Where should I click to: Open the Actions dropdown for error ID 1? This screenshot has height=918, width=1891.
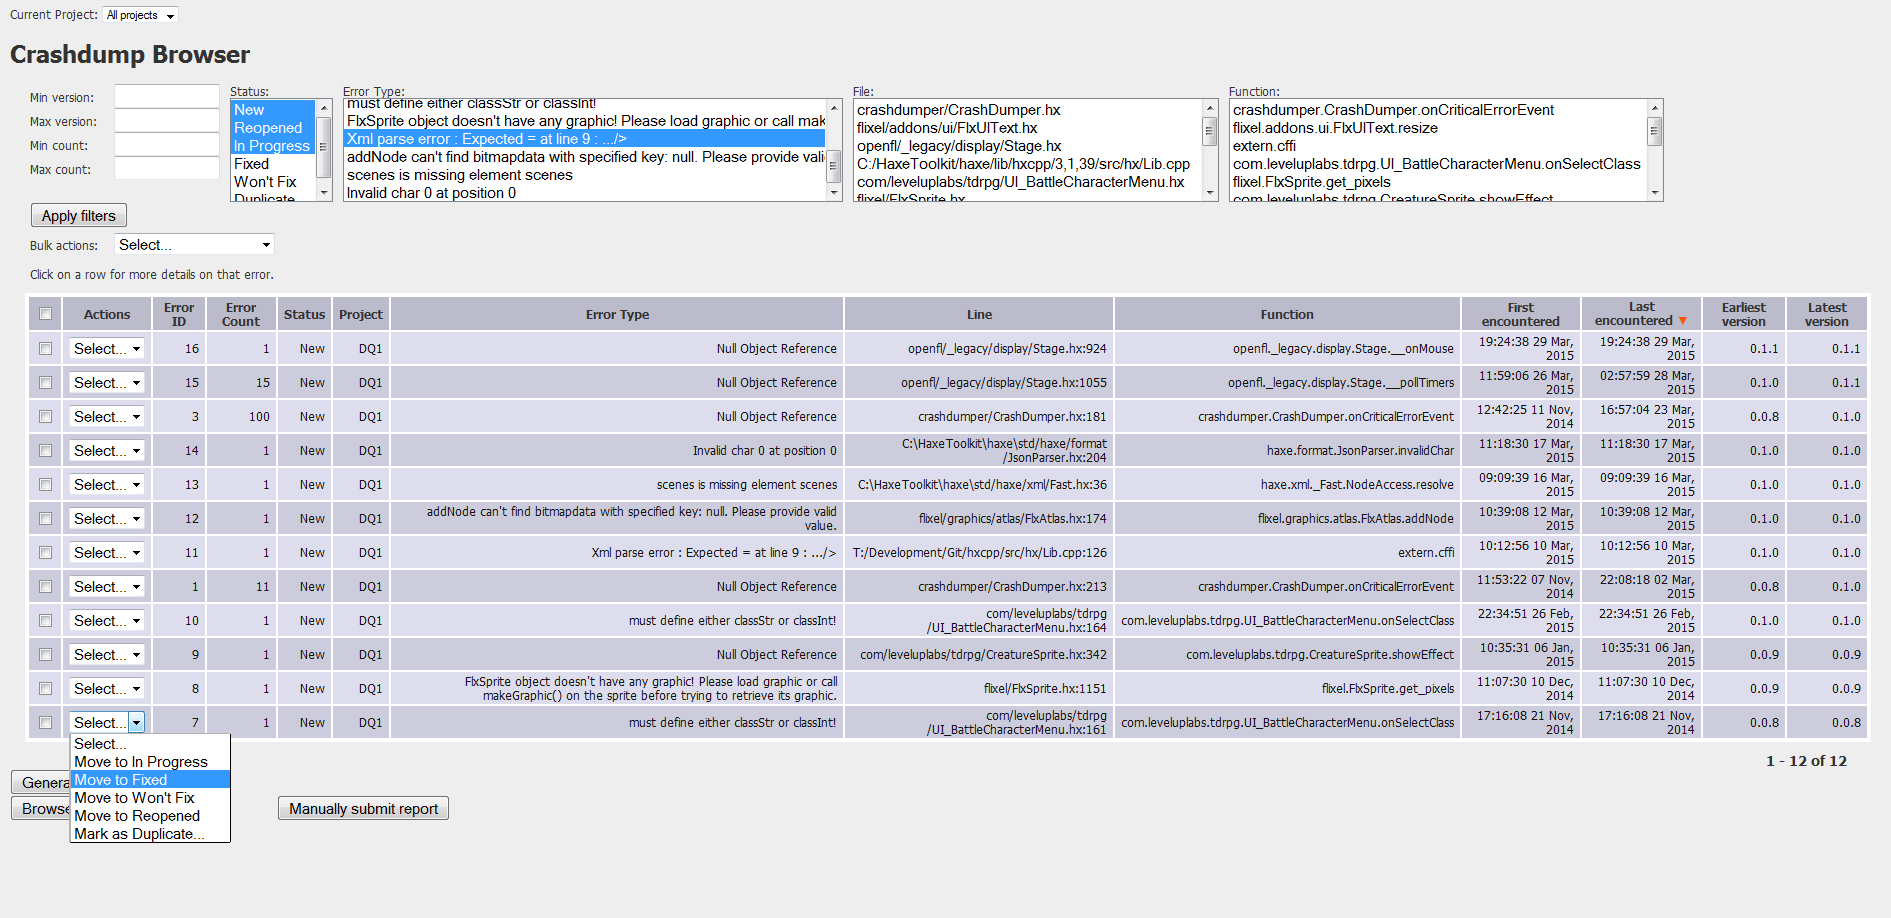click(107, 587)
